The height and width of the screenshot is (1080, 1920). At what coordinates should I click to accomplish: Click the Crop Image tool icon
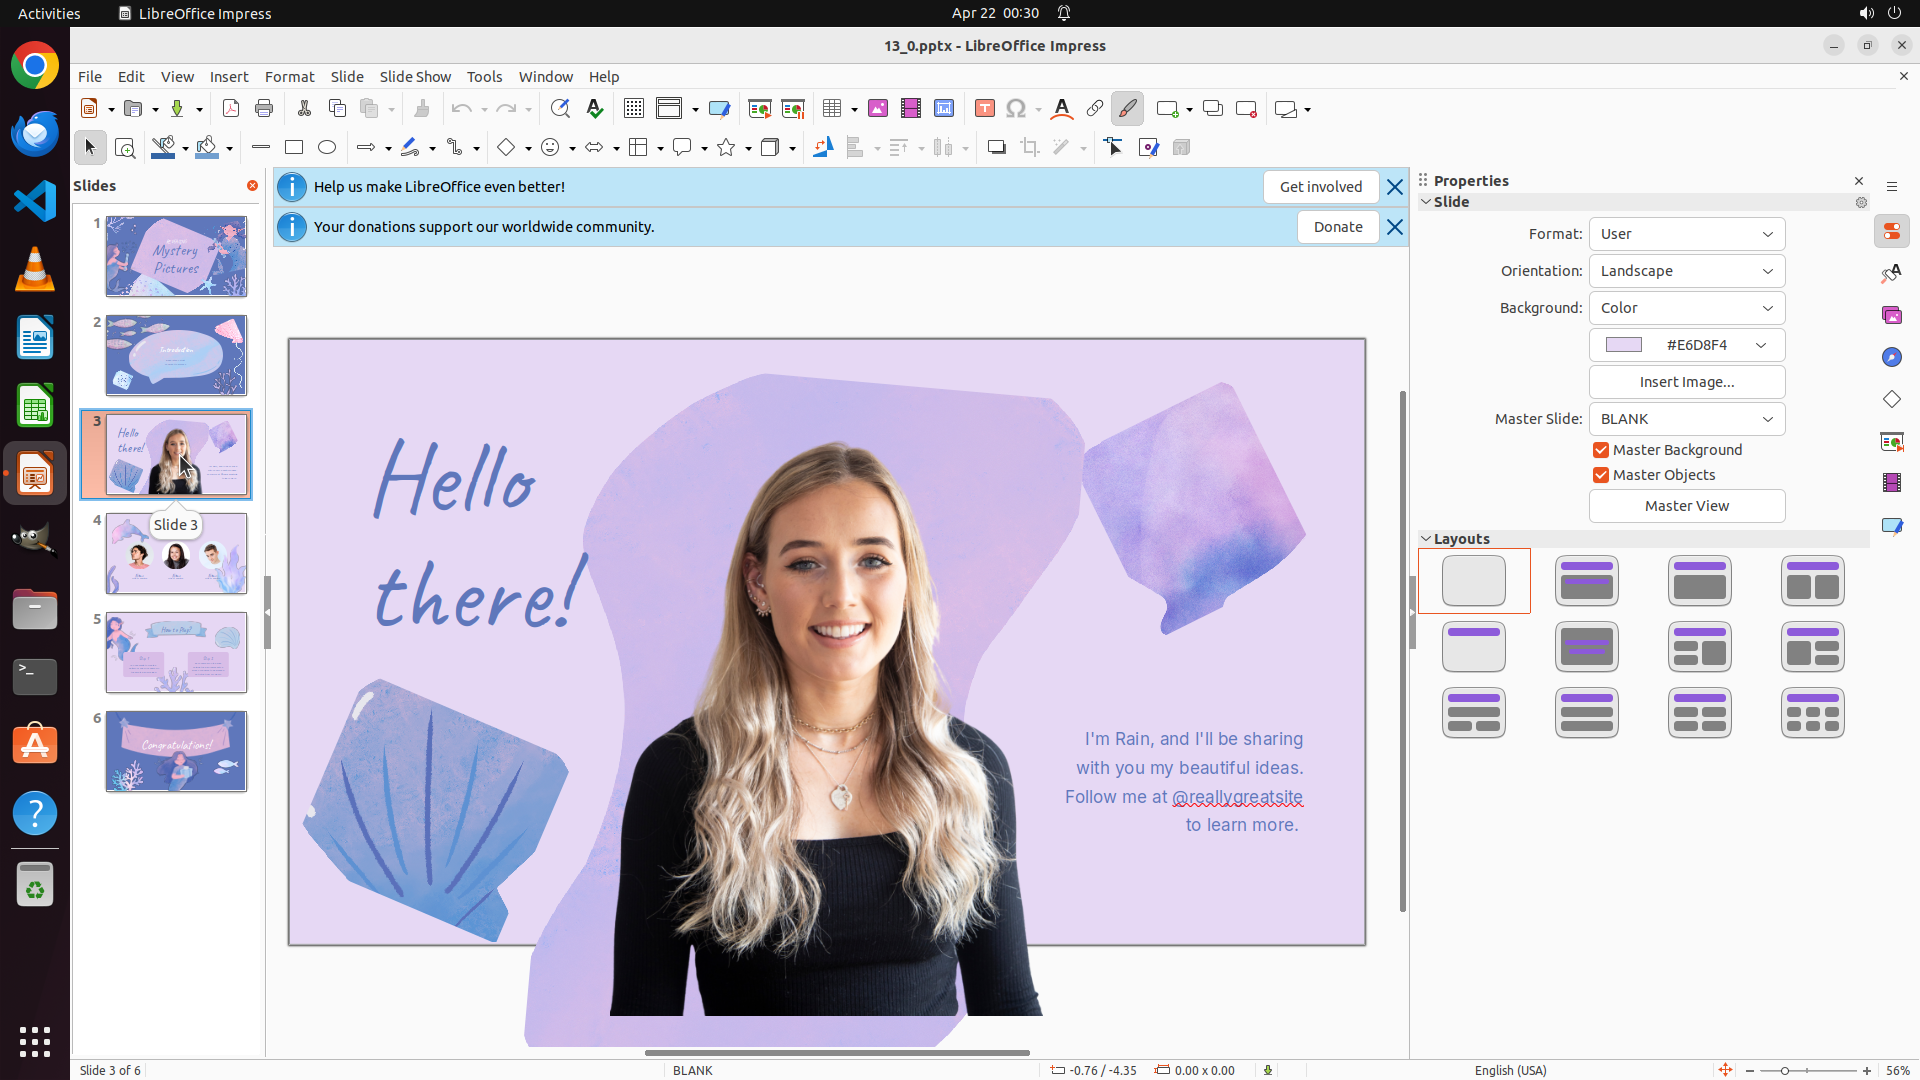[x=1030, y=148]
